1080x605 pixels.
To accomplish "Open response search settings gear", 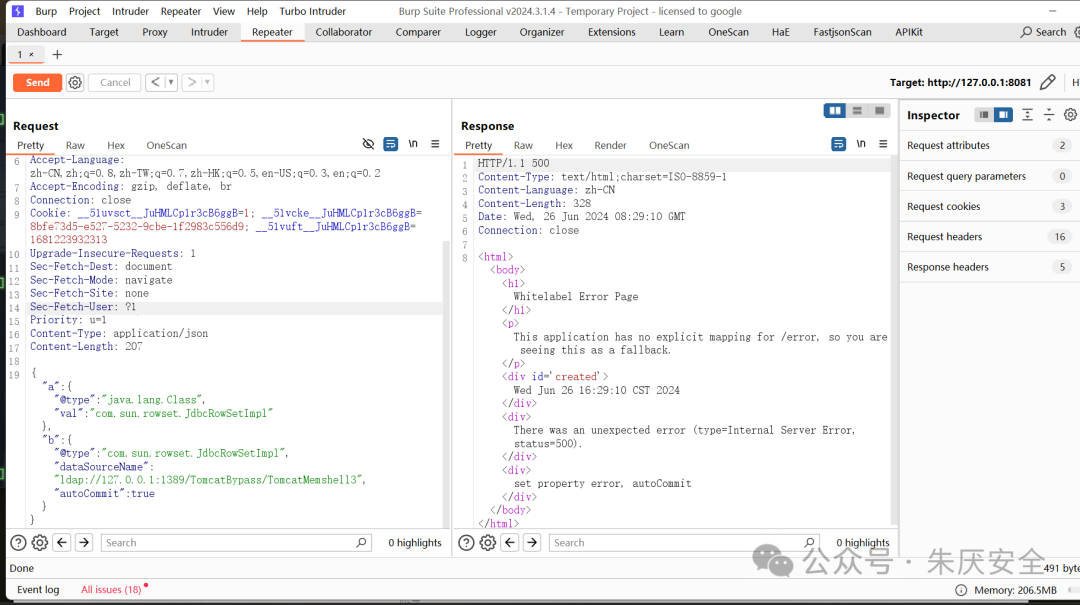I will point(488,543).
